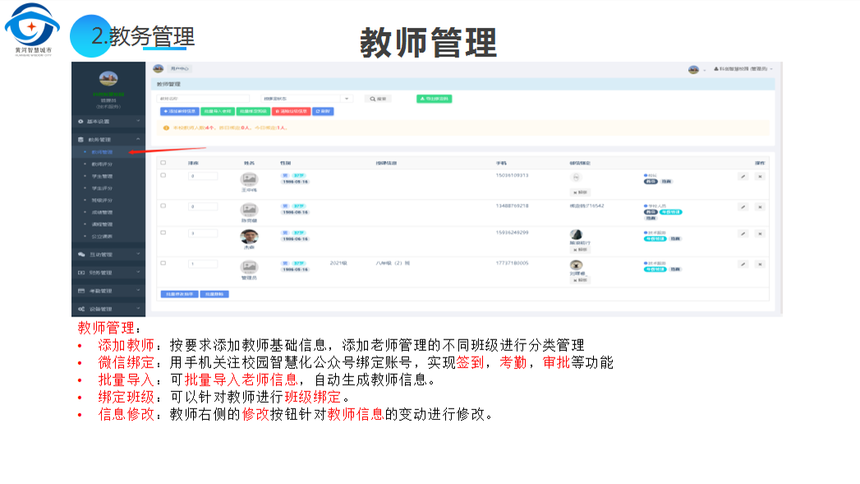This screenshot has width=860, height=484.
Task: Click the edit pencil for phone 15036109313
Action: click(743, 177)
